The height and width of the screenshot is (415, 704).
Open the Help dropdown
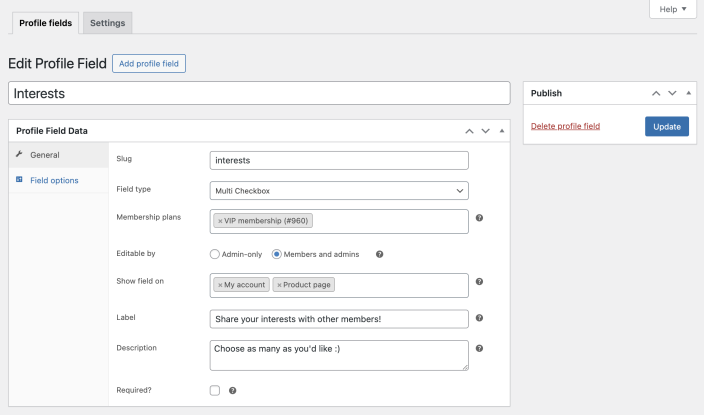(x=671, y=9)
